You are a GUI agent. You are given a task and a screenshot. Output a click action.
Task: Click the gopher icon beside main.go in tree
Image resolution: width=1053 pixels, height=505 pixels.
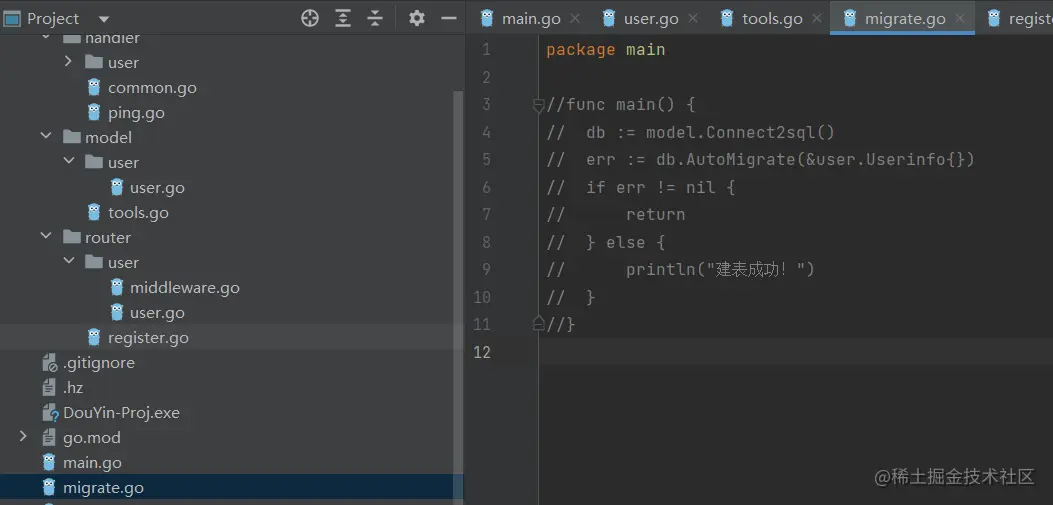tap(49, 462)
